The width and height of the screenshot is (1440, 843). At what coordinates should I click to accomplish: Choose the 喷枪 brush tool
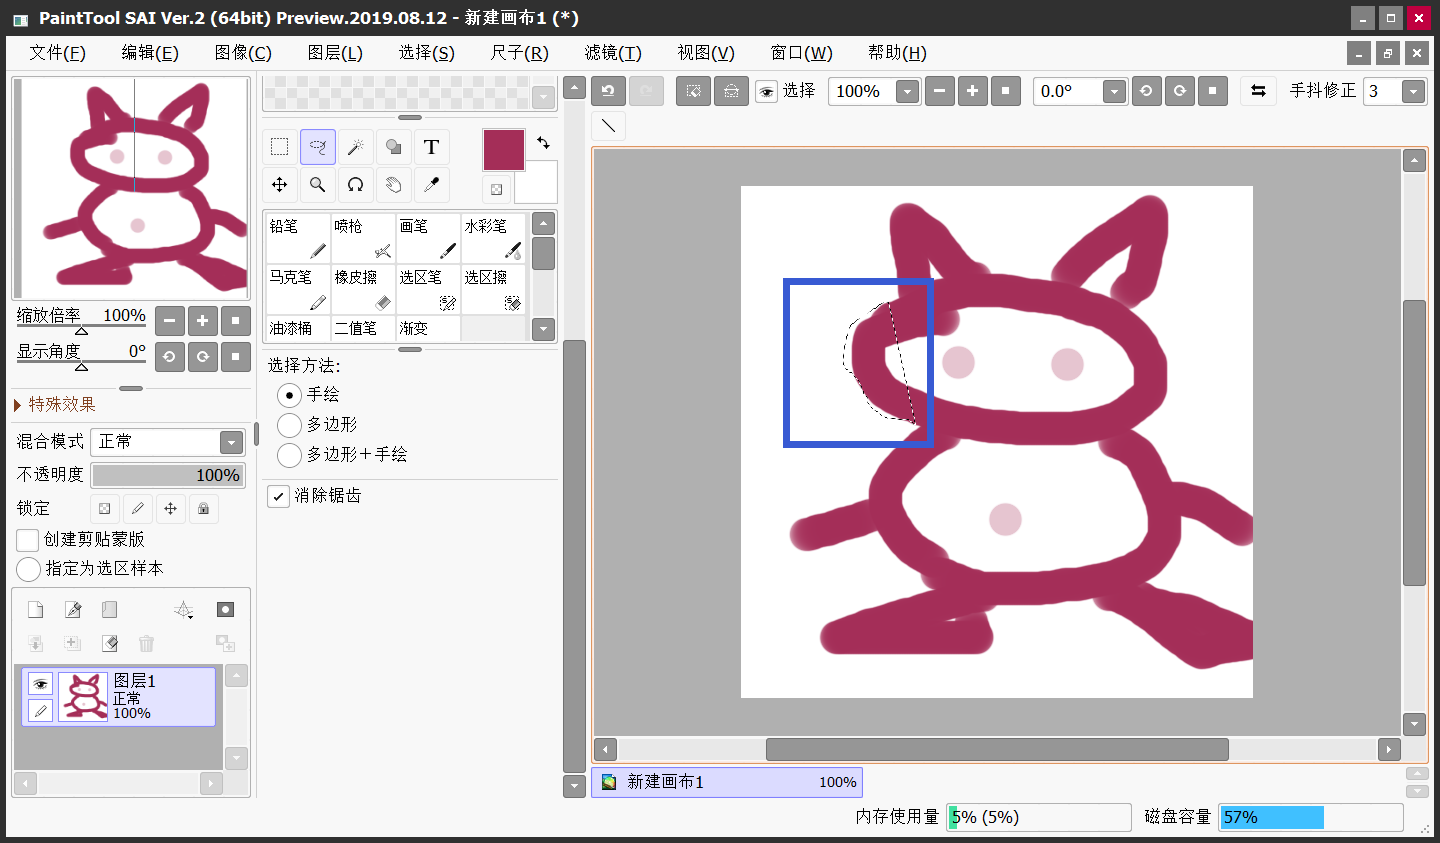[x=363, y=238]
